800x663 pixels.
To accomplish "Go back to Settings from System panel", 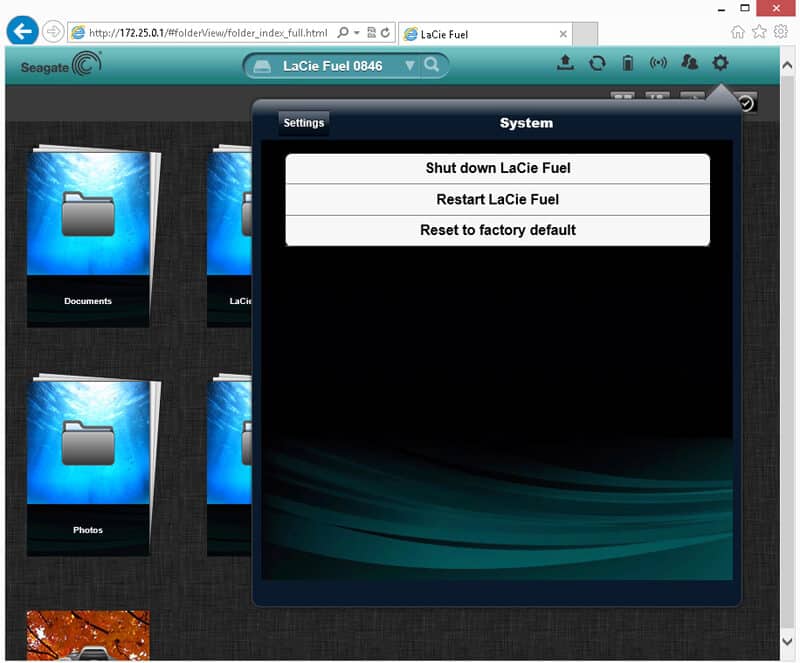I will (x=304, y=123).
